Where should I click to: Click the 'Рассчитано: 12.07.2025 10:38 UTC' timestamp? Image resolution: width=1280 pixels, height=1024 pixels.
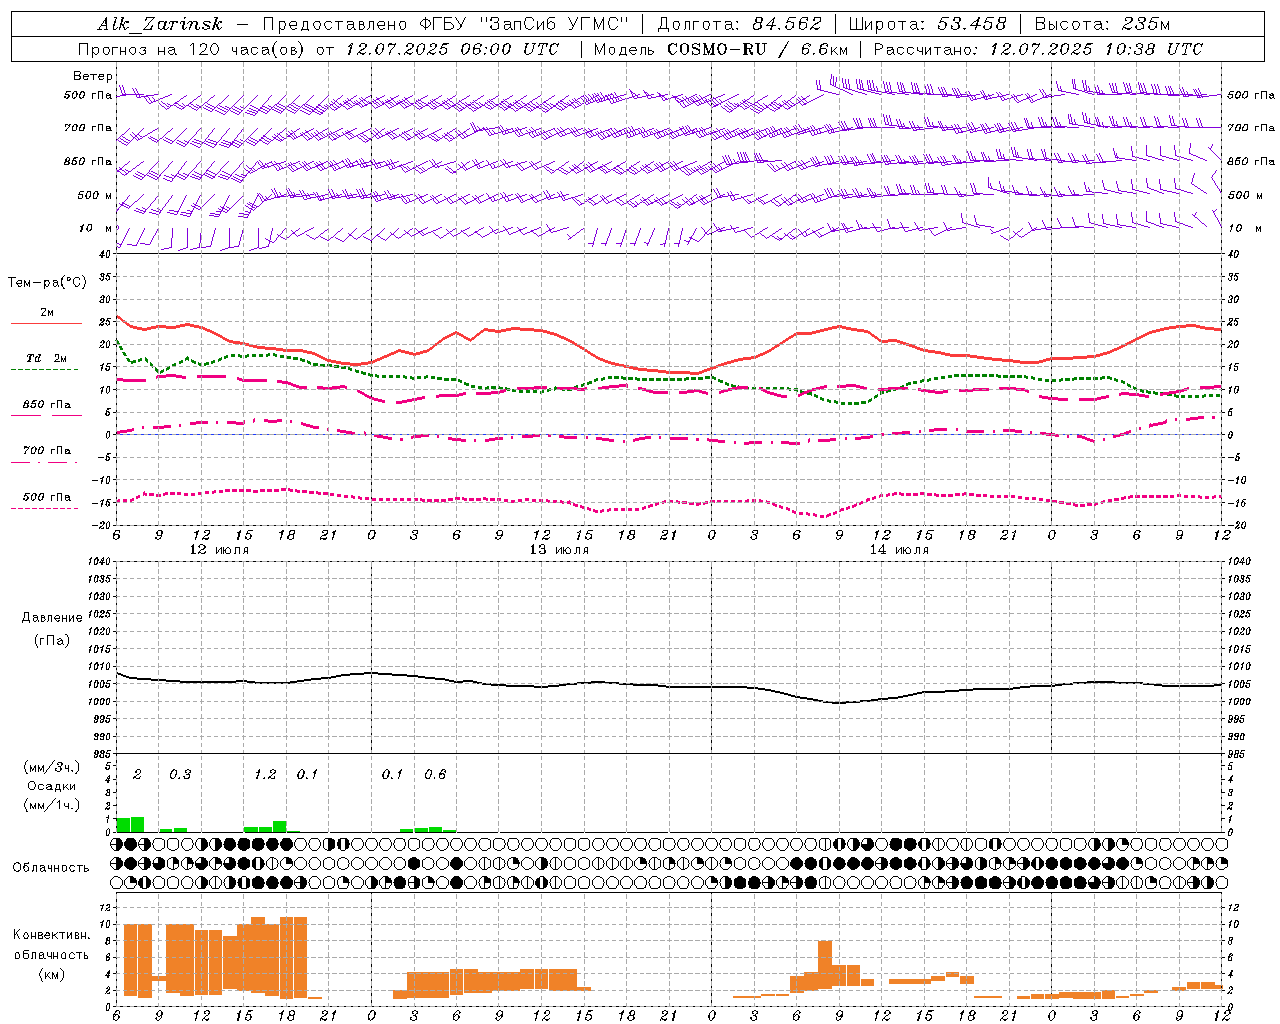coord(1038,49)
